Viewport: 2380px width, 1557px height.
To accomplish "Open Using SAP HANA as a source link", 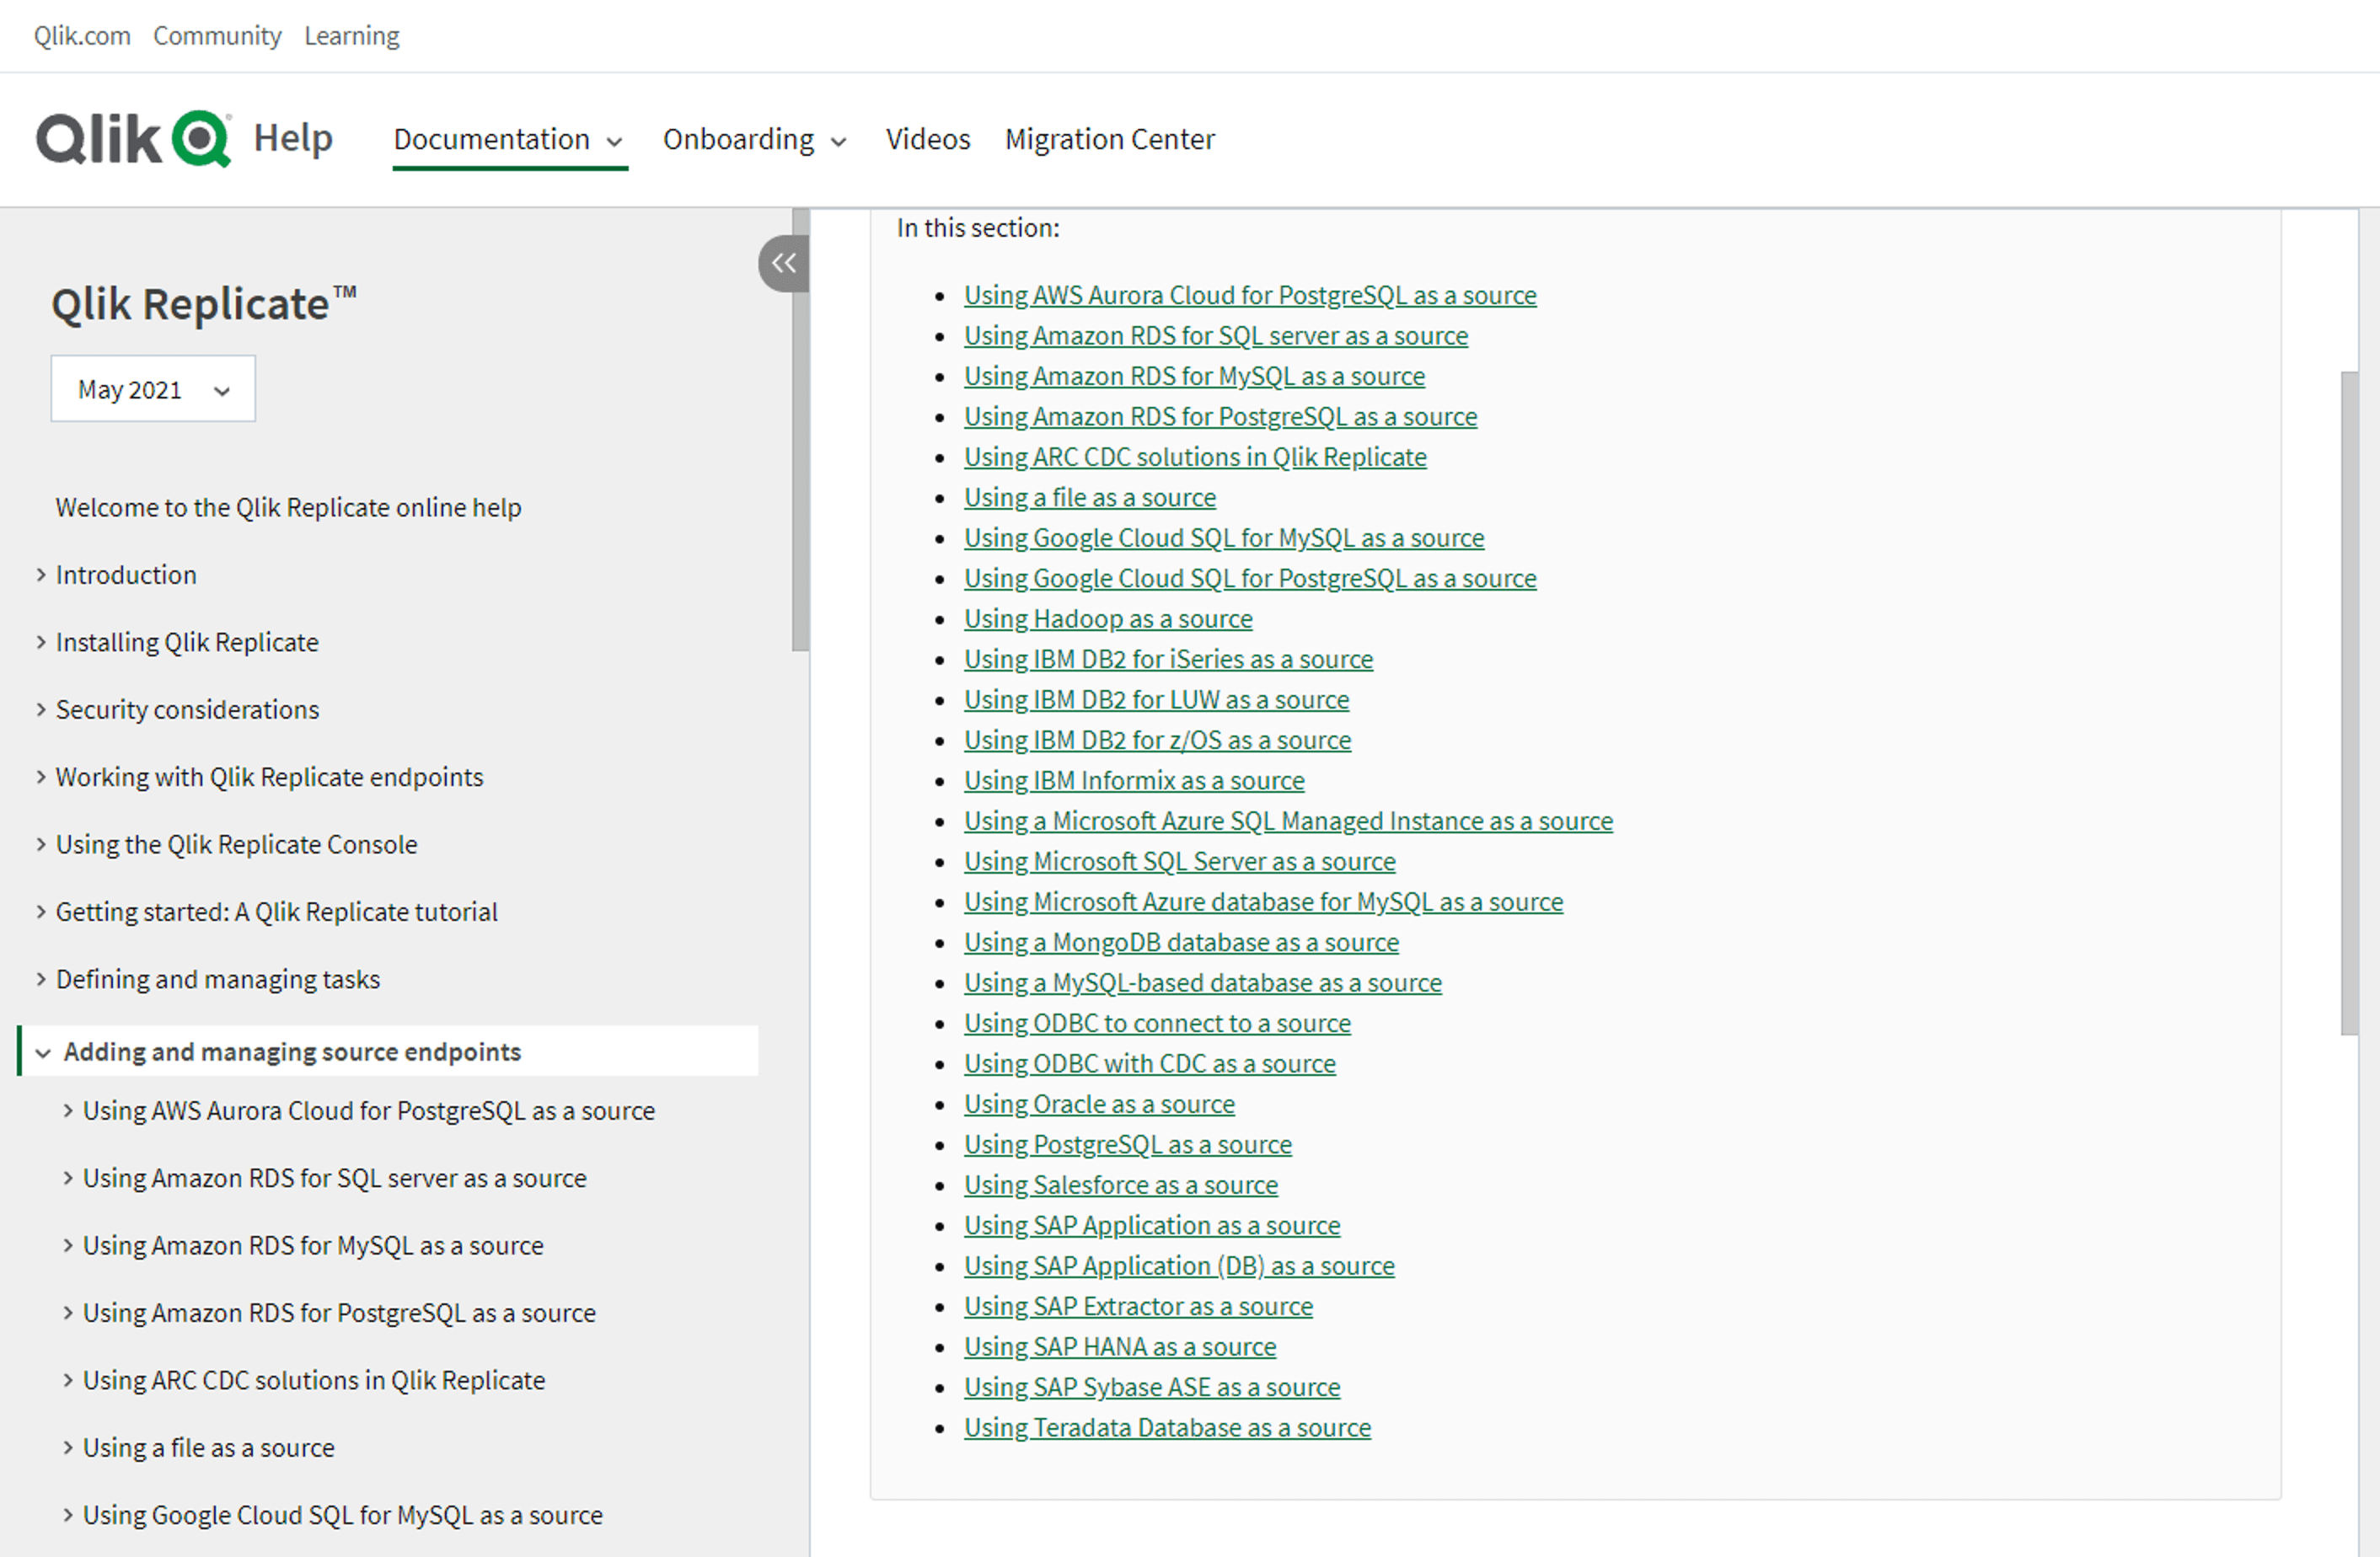I will pyautogui.click(x=1119, y=1347).
